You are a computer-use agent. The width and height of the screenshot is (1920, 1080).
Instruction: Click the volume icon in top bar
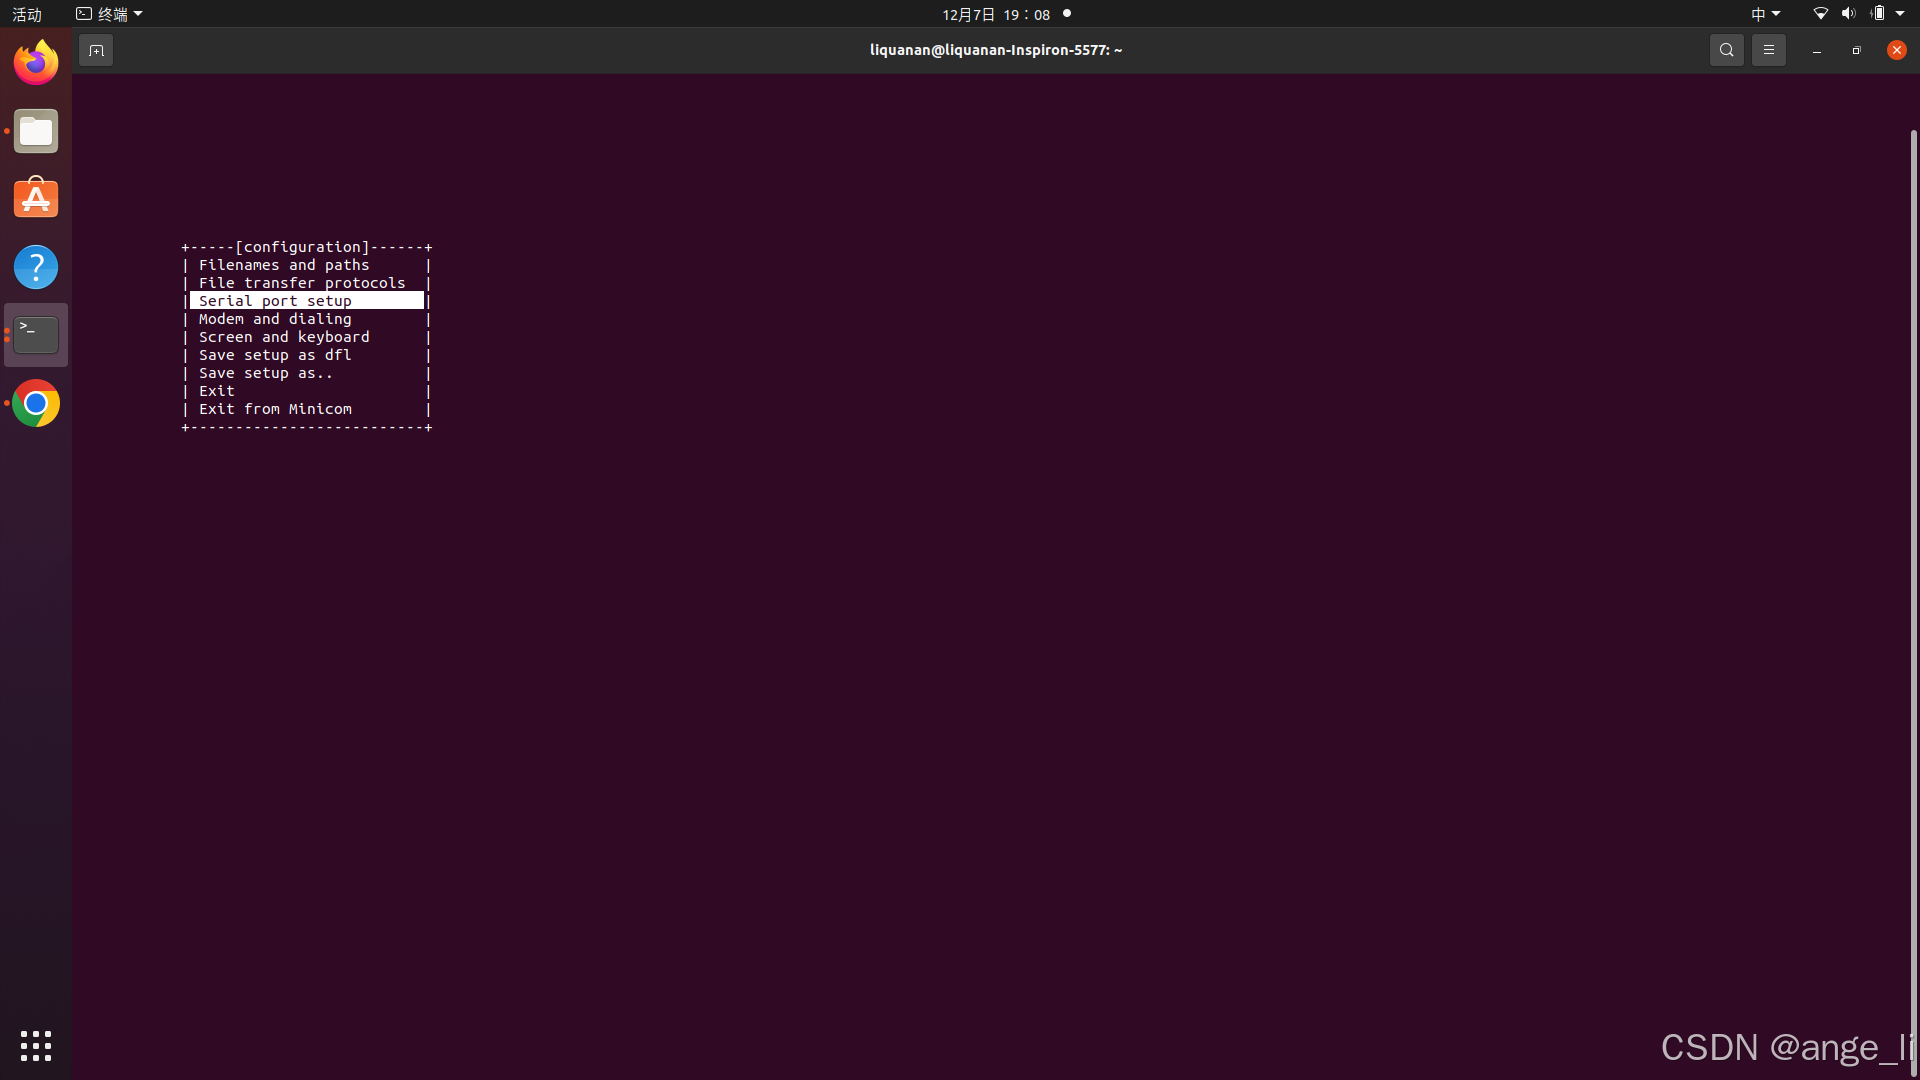(1848, 14)
